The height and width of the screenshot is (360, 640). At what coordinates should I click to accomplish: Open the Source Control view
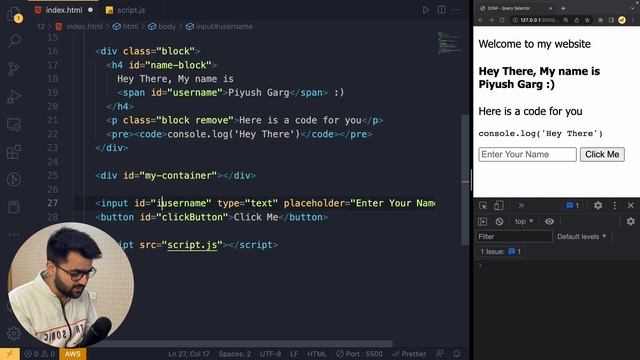pyautogui.click(x=14, y=69)
